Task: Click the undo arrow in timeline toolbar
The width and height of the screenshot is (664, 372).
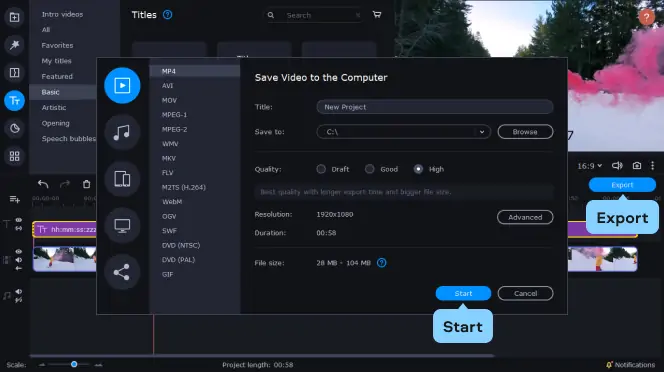Action: [43, 184]
